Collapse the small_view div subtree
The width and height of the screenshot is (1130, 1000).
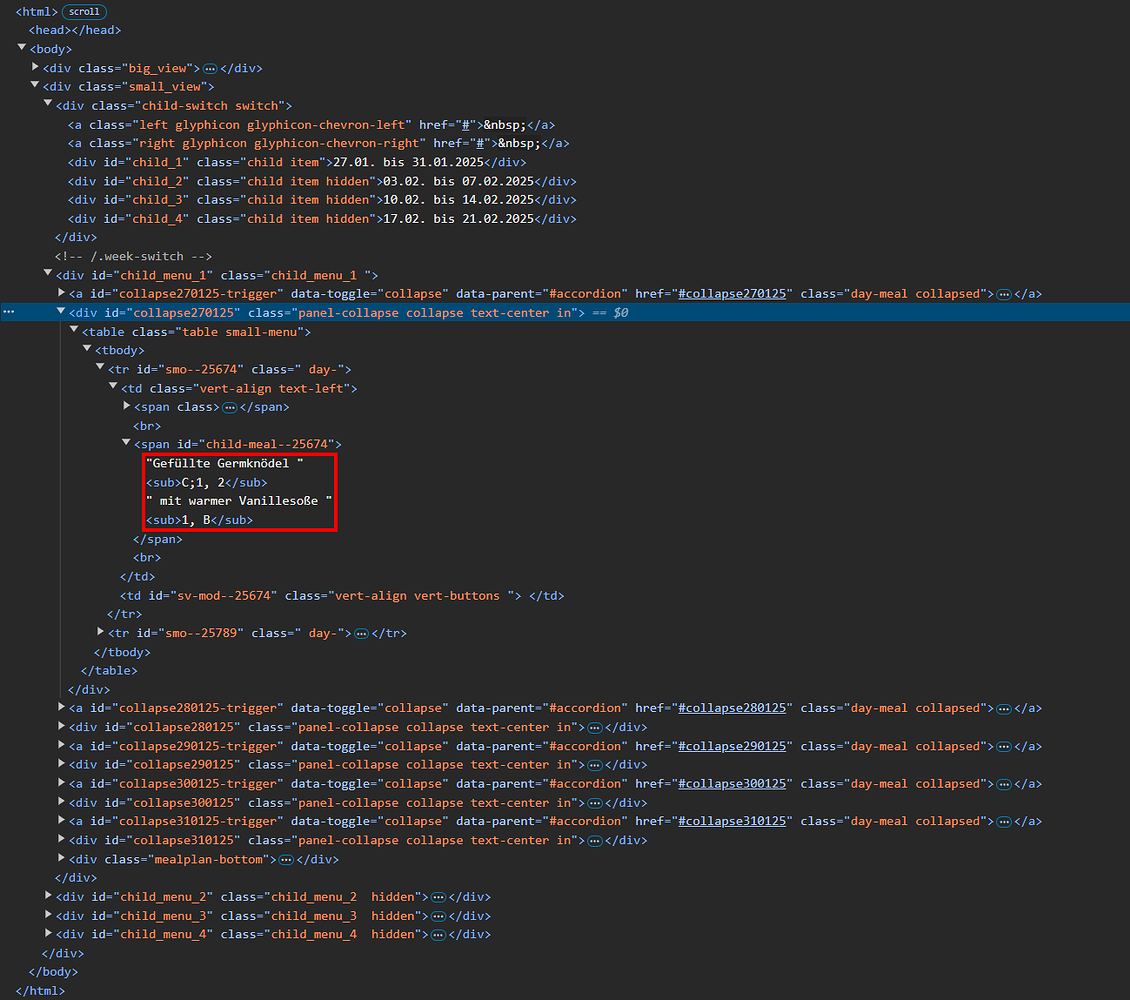[34, 86]
